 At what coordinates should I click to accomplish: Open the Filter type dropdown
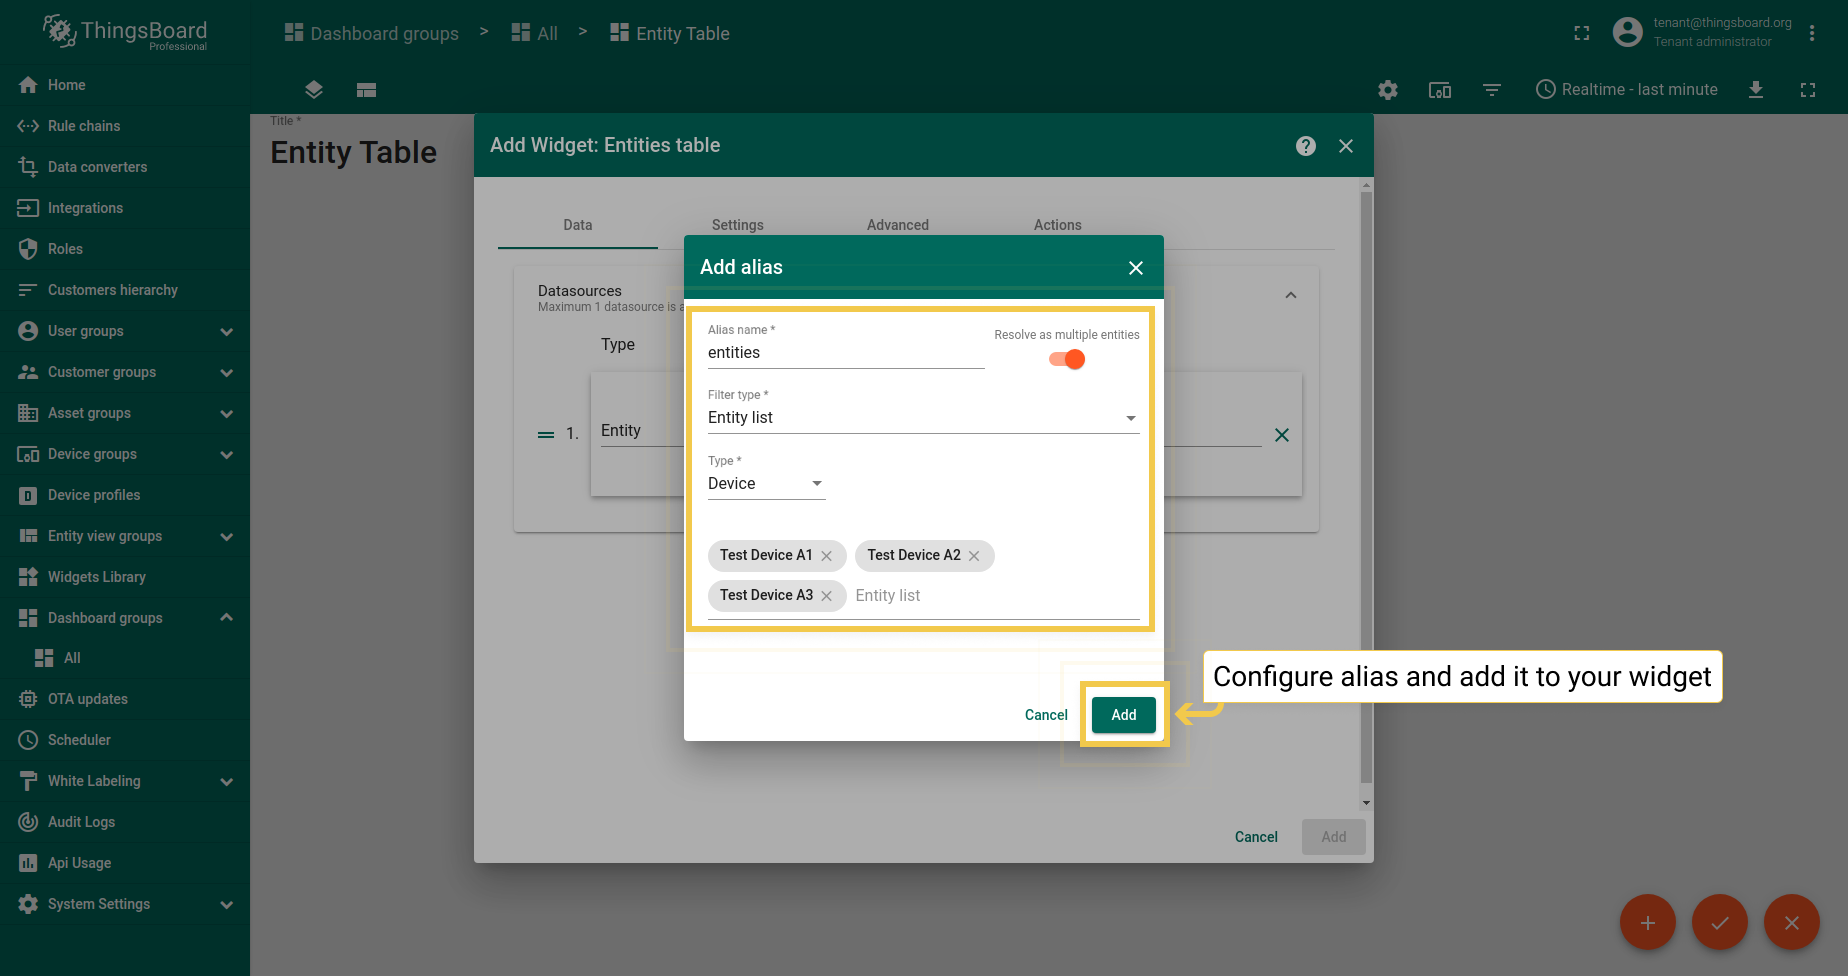pos(923,418)
